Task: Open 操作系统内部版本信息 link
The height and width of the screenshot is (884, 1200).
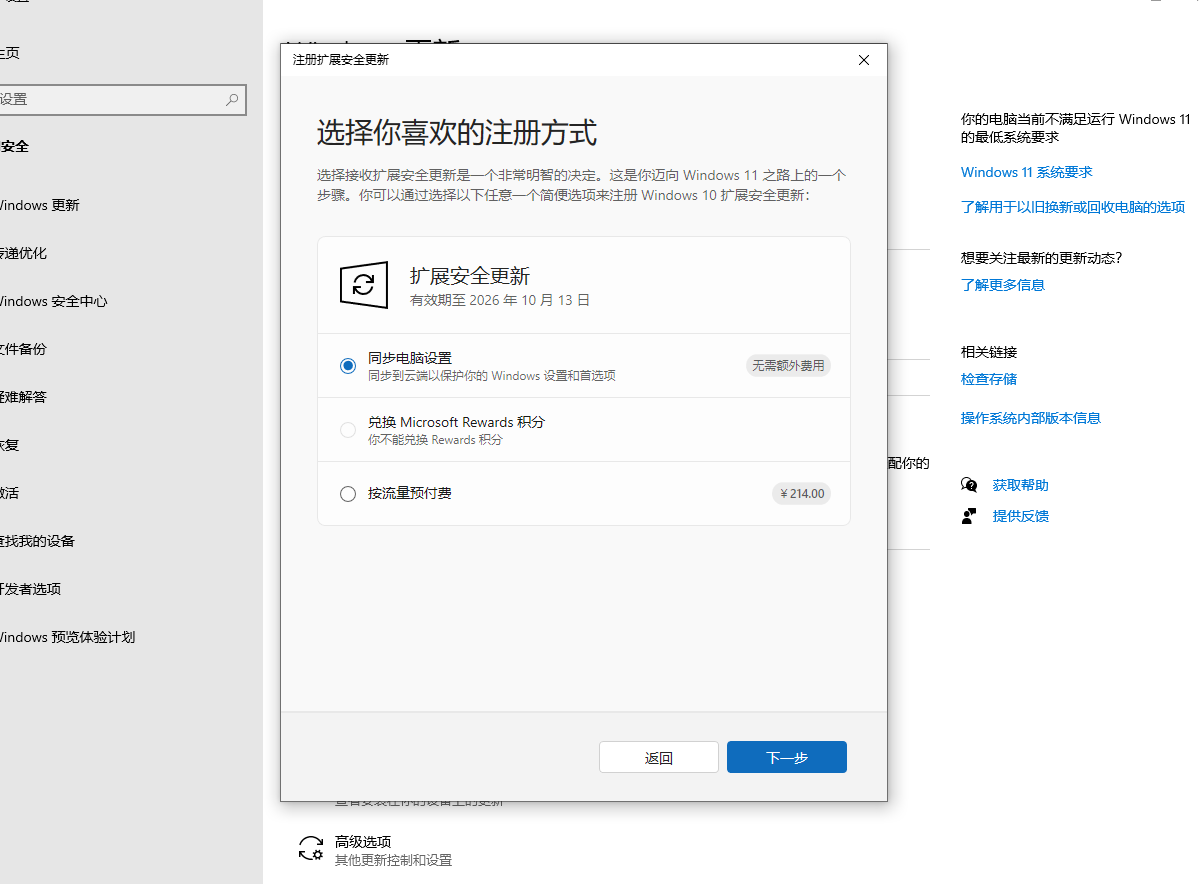Action: tap(1031, 418)
